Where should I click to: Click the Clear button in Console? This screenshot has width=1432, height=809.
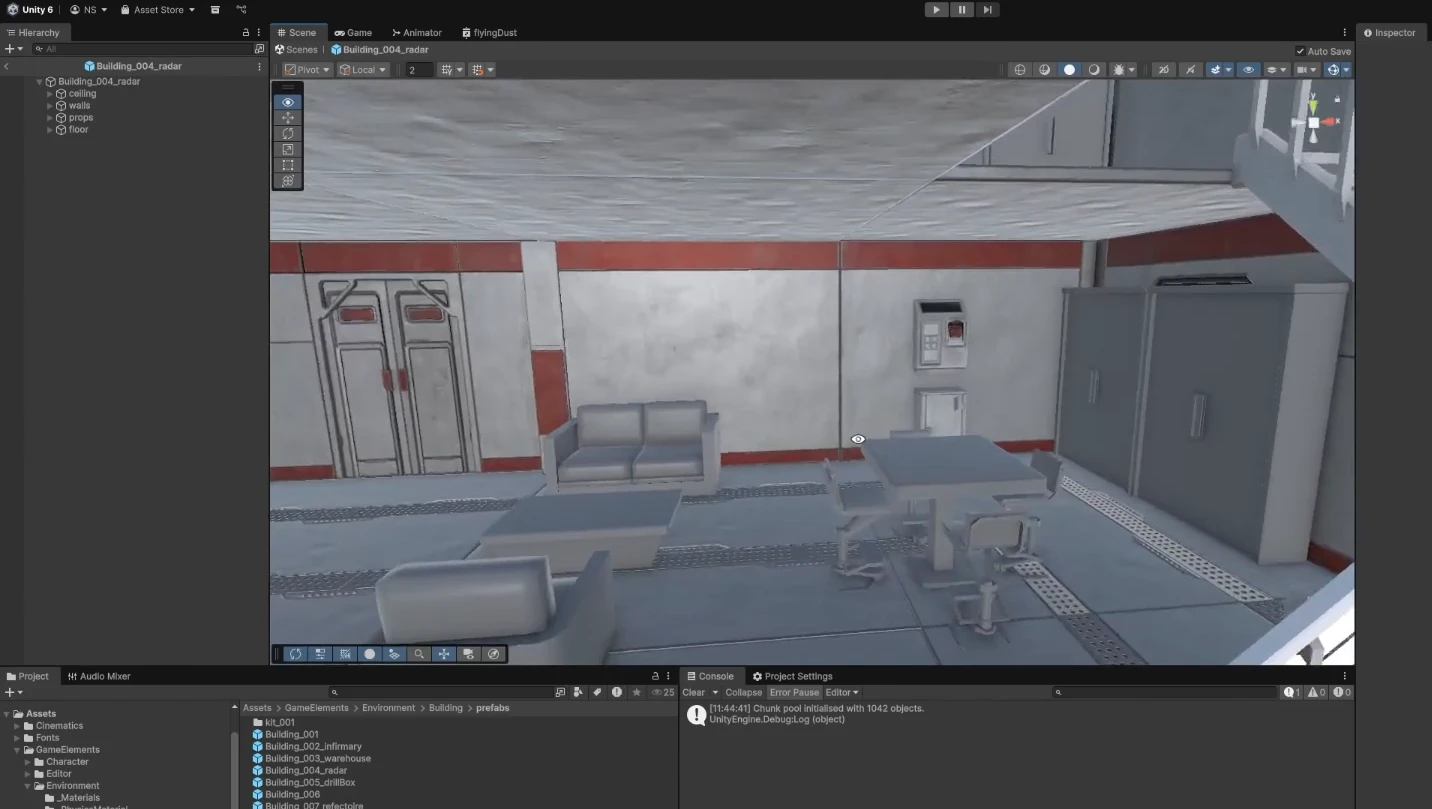pos(693,692)
